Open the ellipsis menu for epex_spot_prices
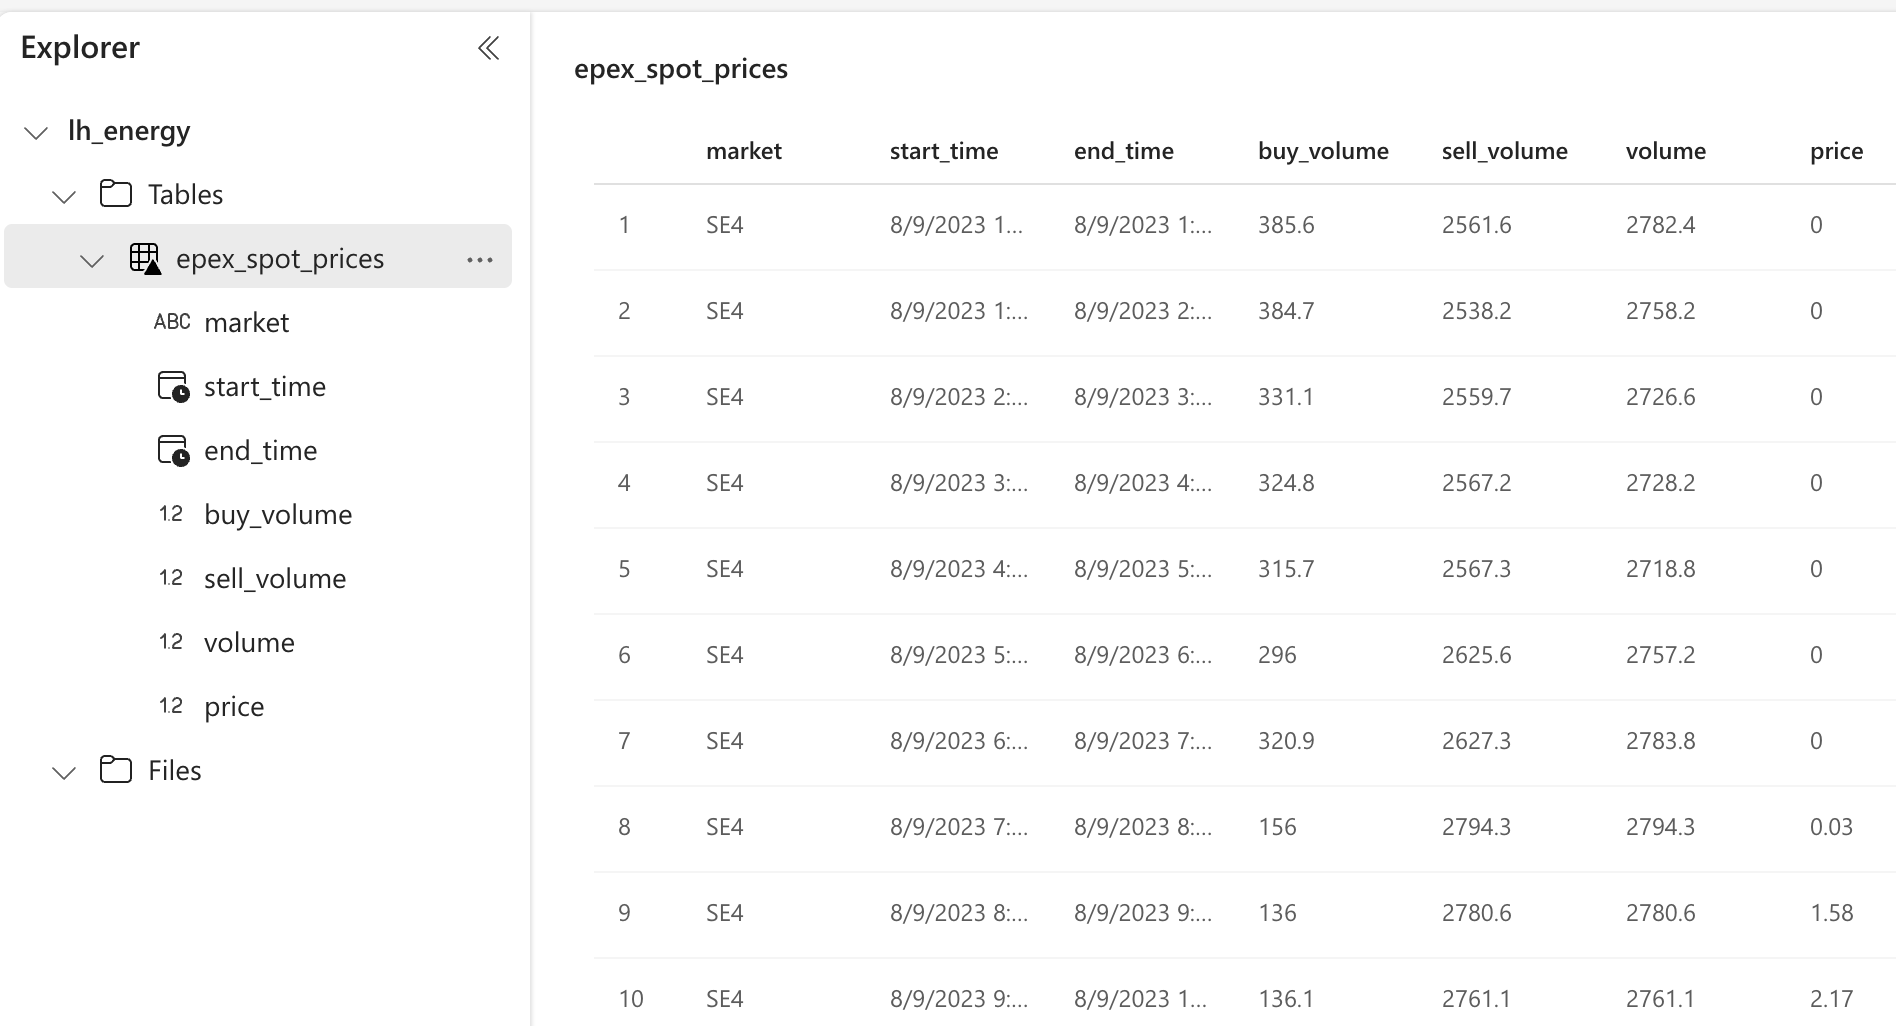1896x1026 pixels. tap(480, 259)
